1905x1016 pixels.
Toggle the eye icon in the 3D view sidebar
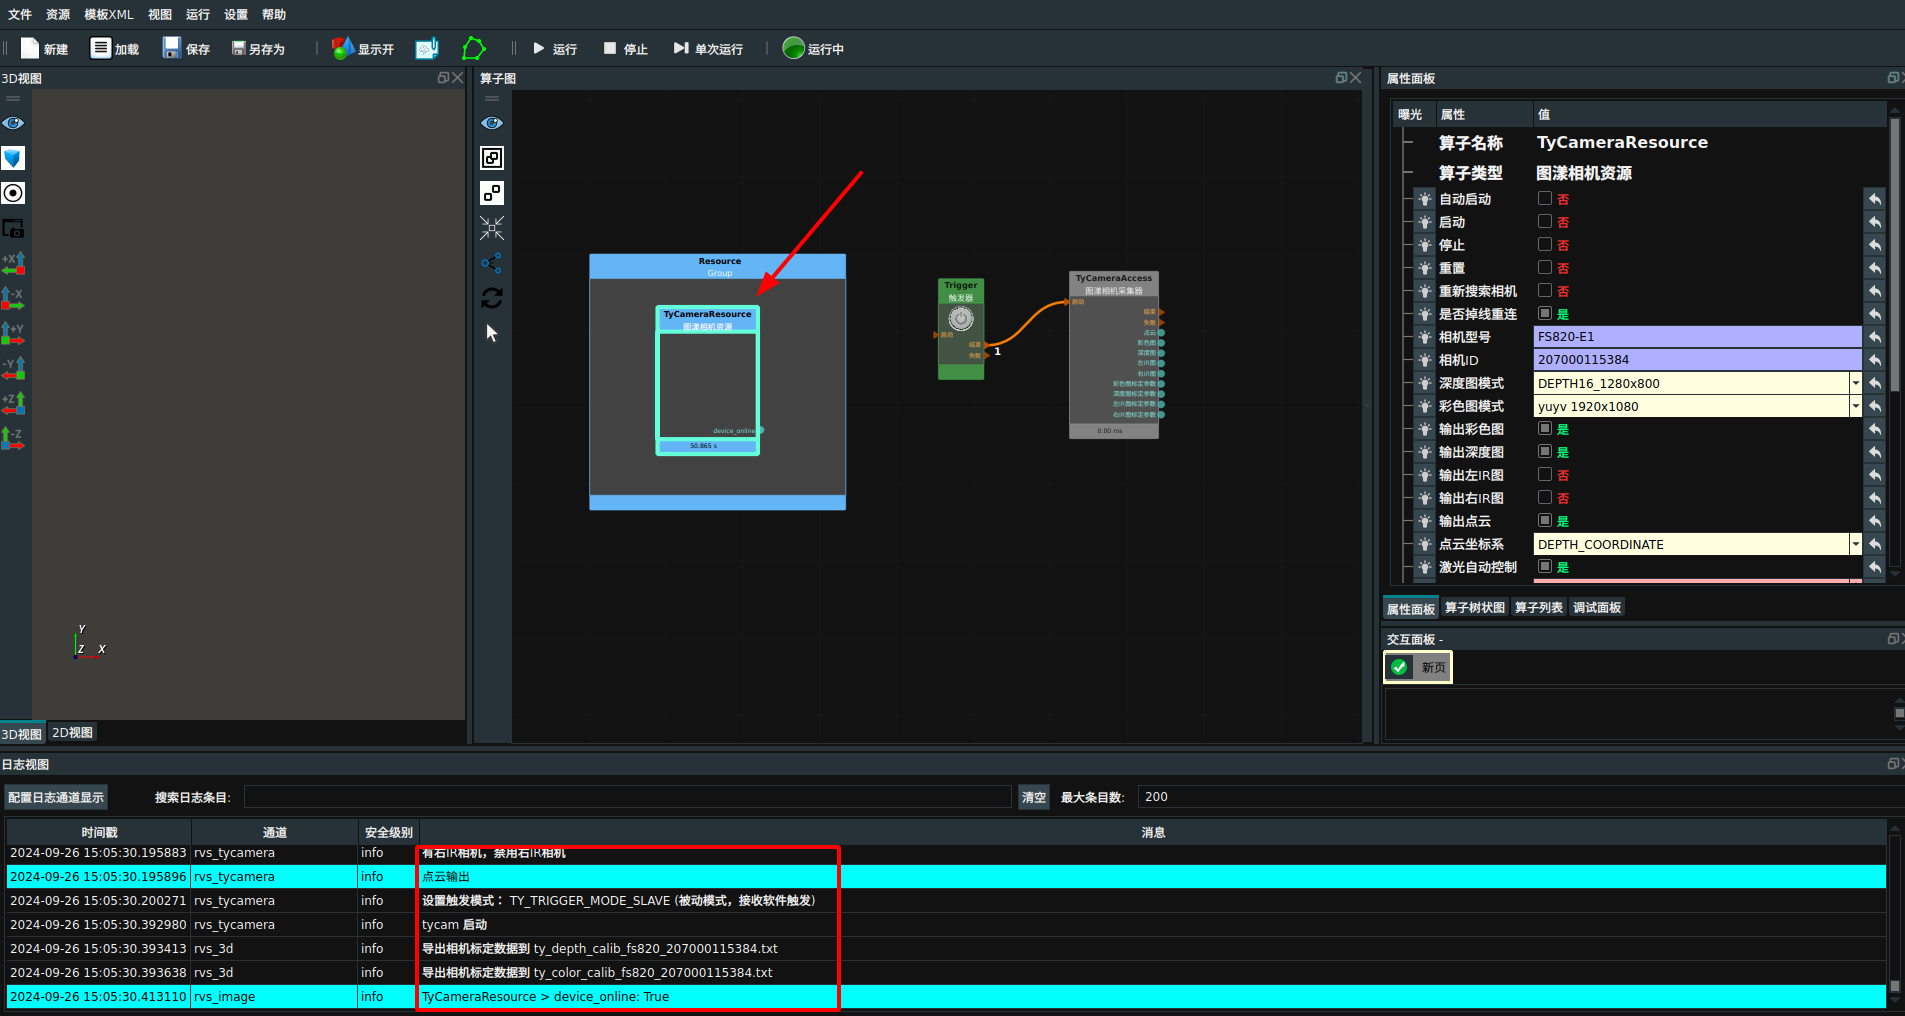[x=13, y=123]
